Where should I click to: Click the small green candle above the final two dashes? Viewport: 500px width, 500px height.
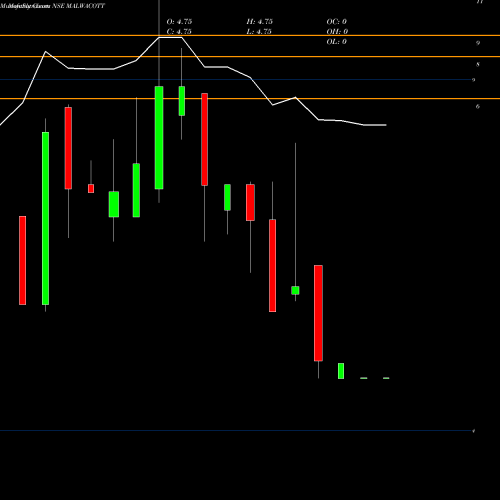click(341, 371)
